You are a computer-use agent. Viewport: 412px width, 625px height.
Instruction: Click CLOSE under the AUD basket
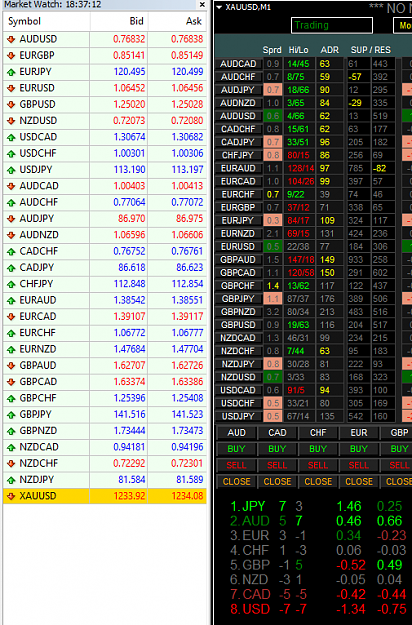click(237, 482)
